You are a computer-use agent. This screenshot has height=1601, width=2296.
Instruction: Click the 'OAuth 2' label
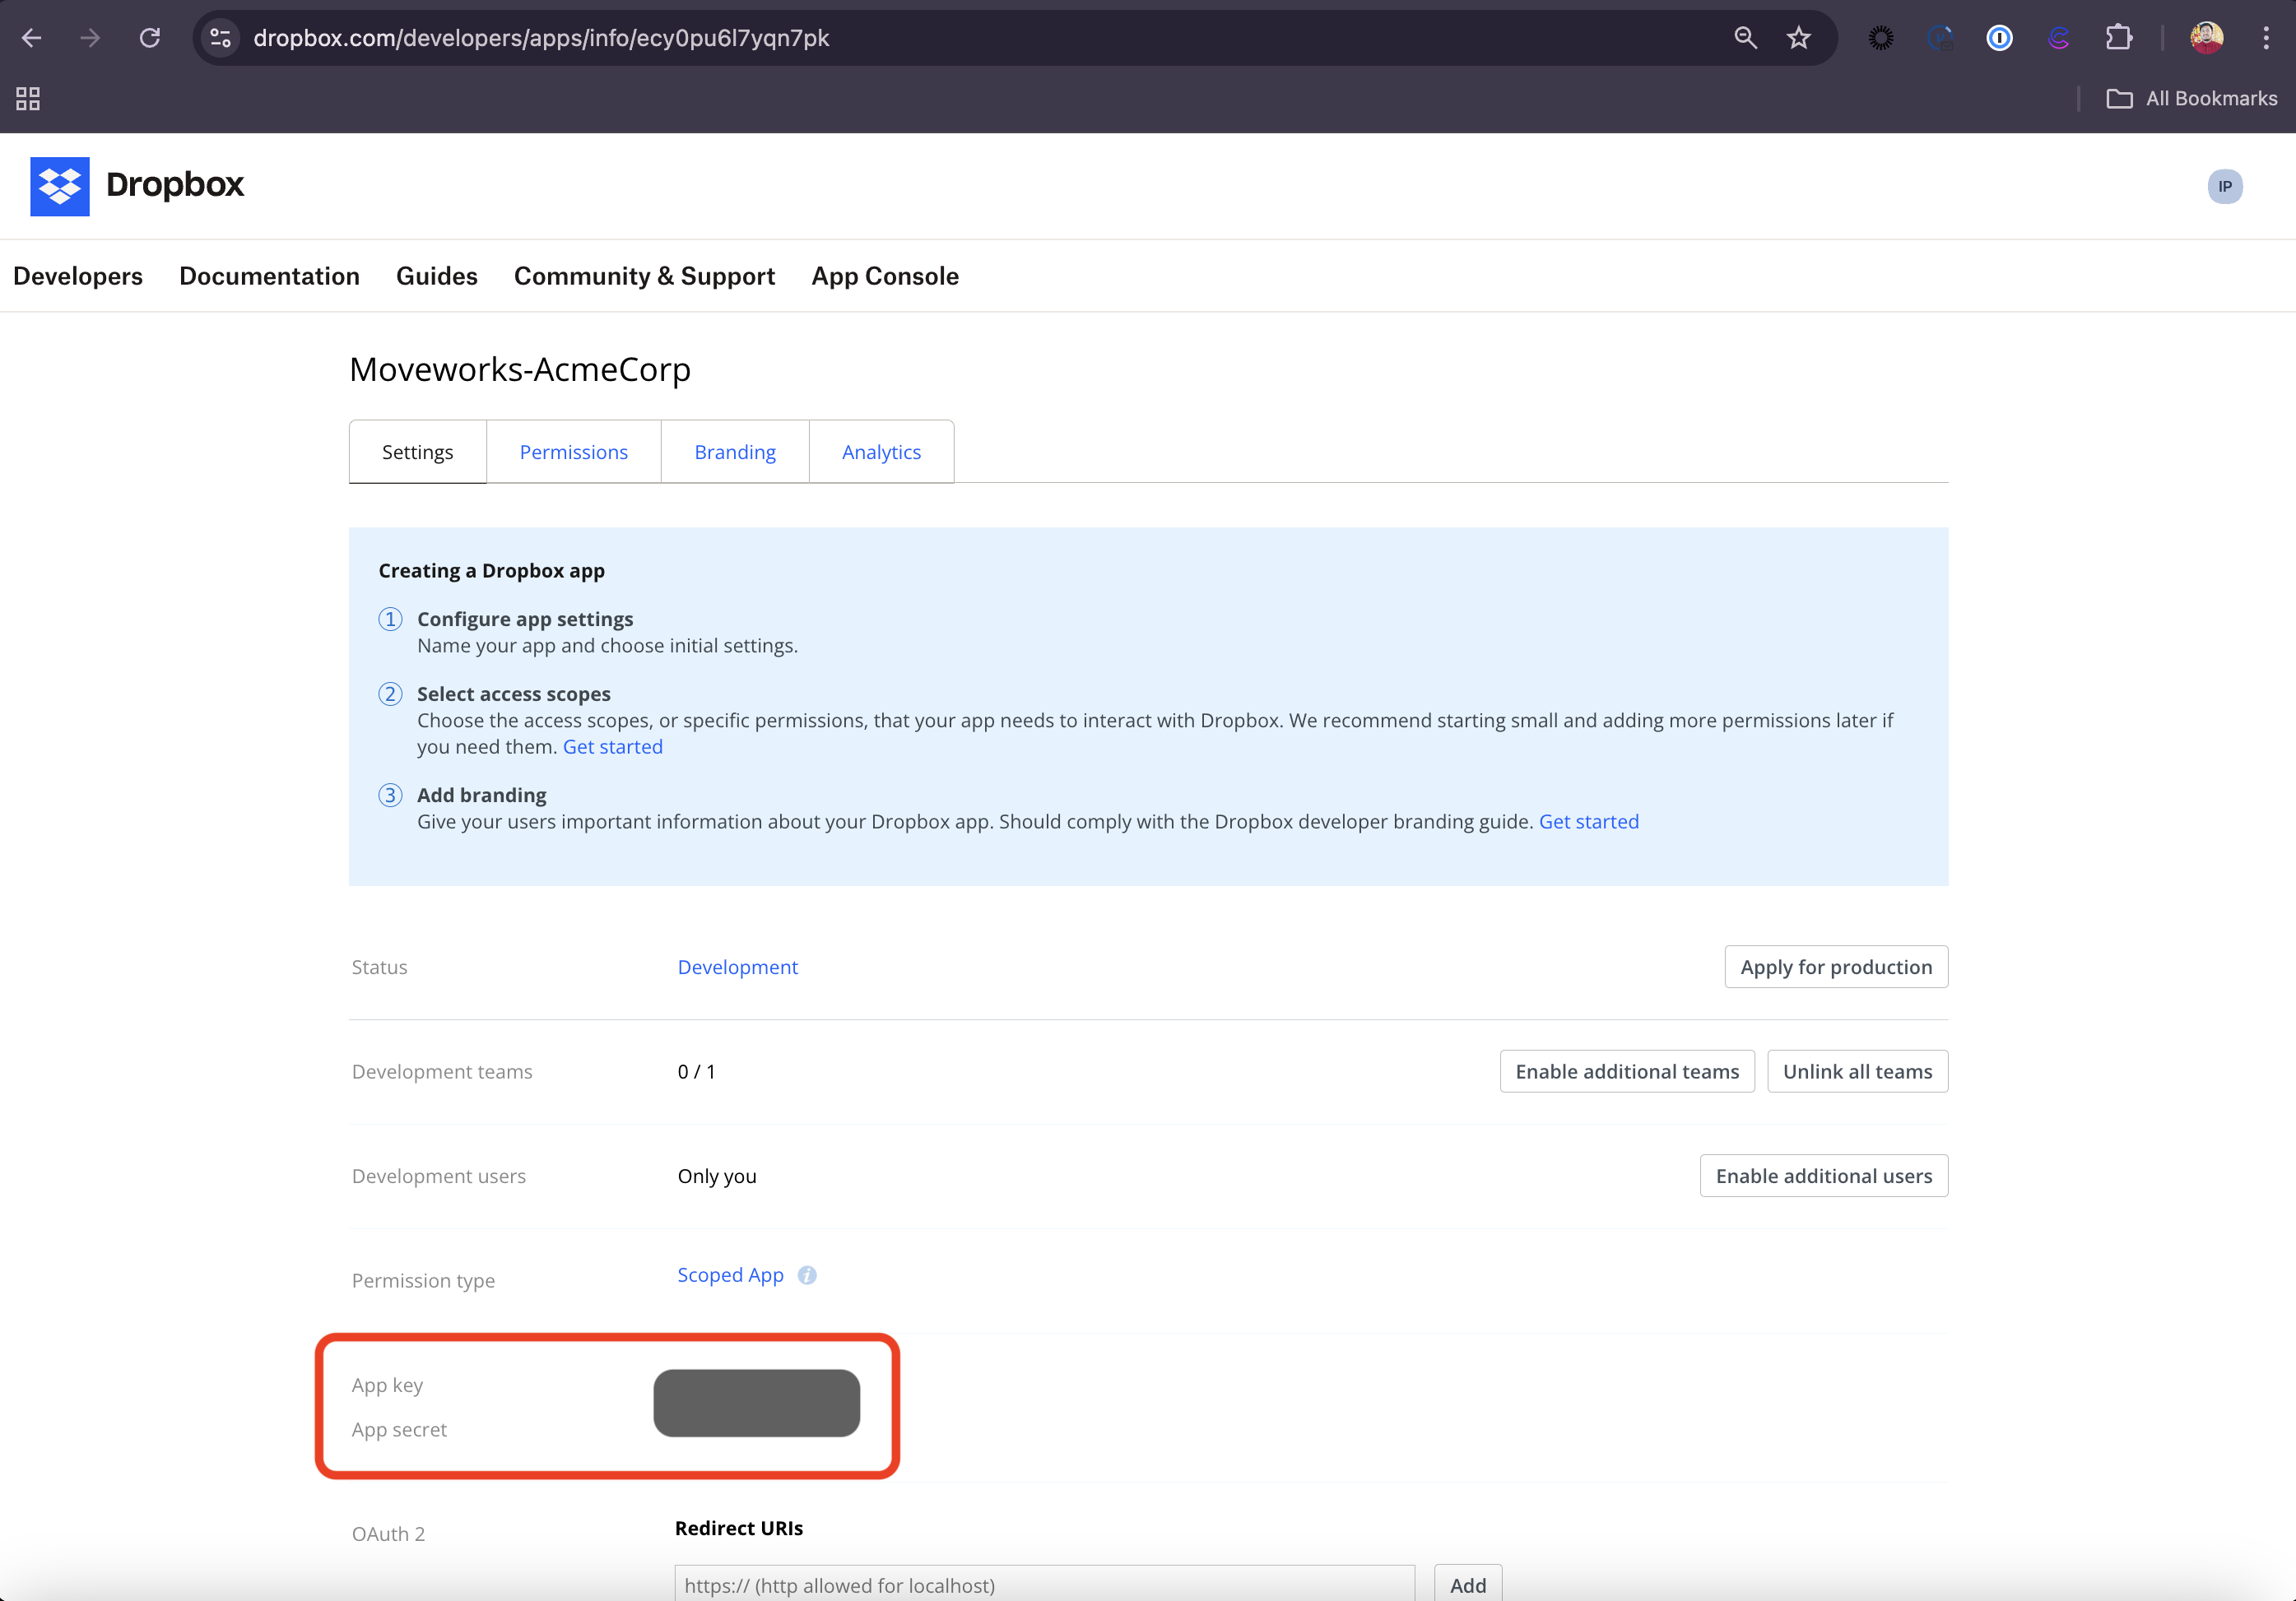click(388, 1534)
